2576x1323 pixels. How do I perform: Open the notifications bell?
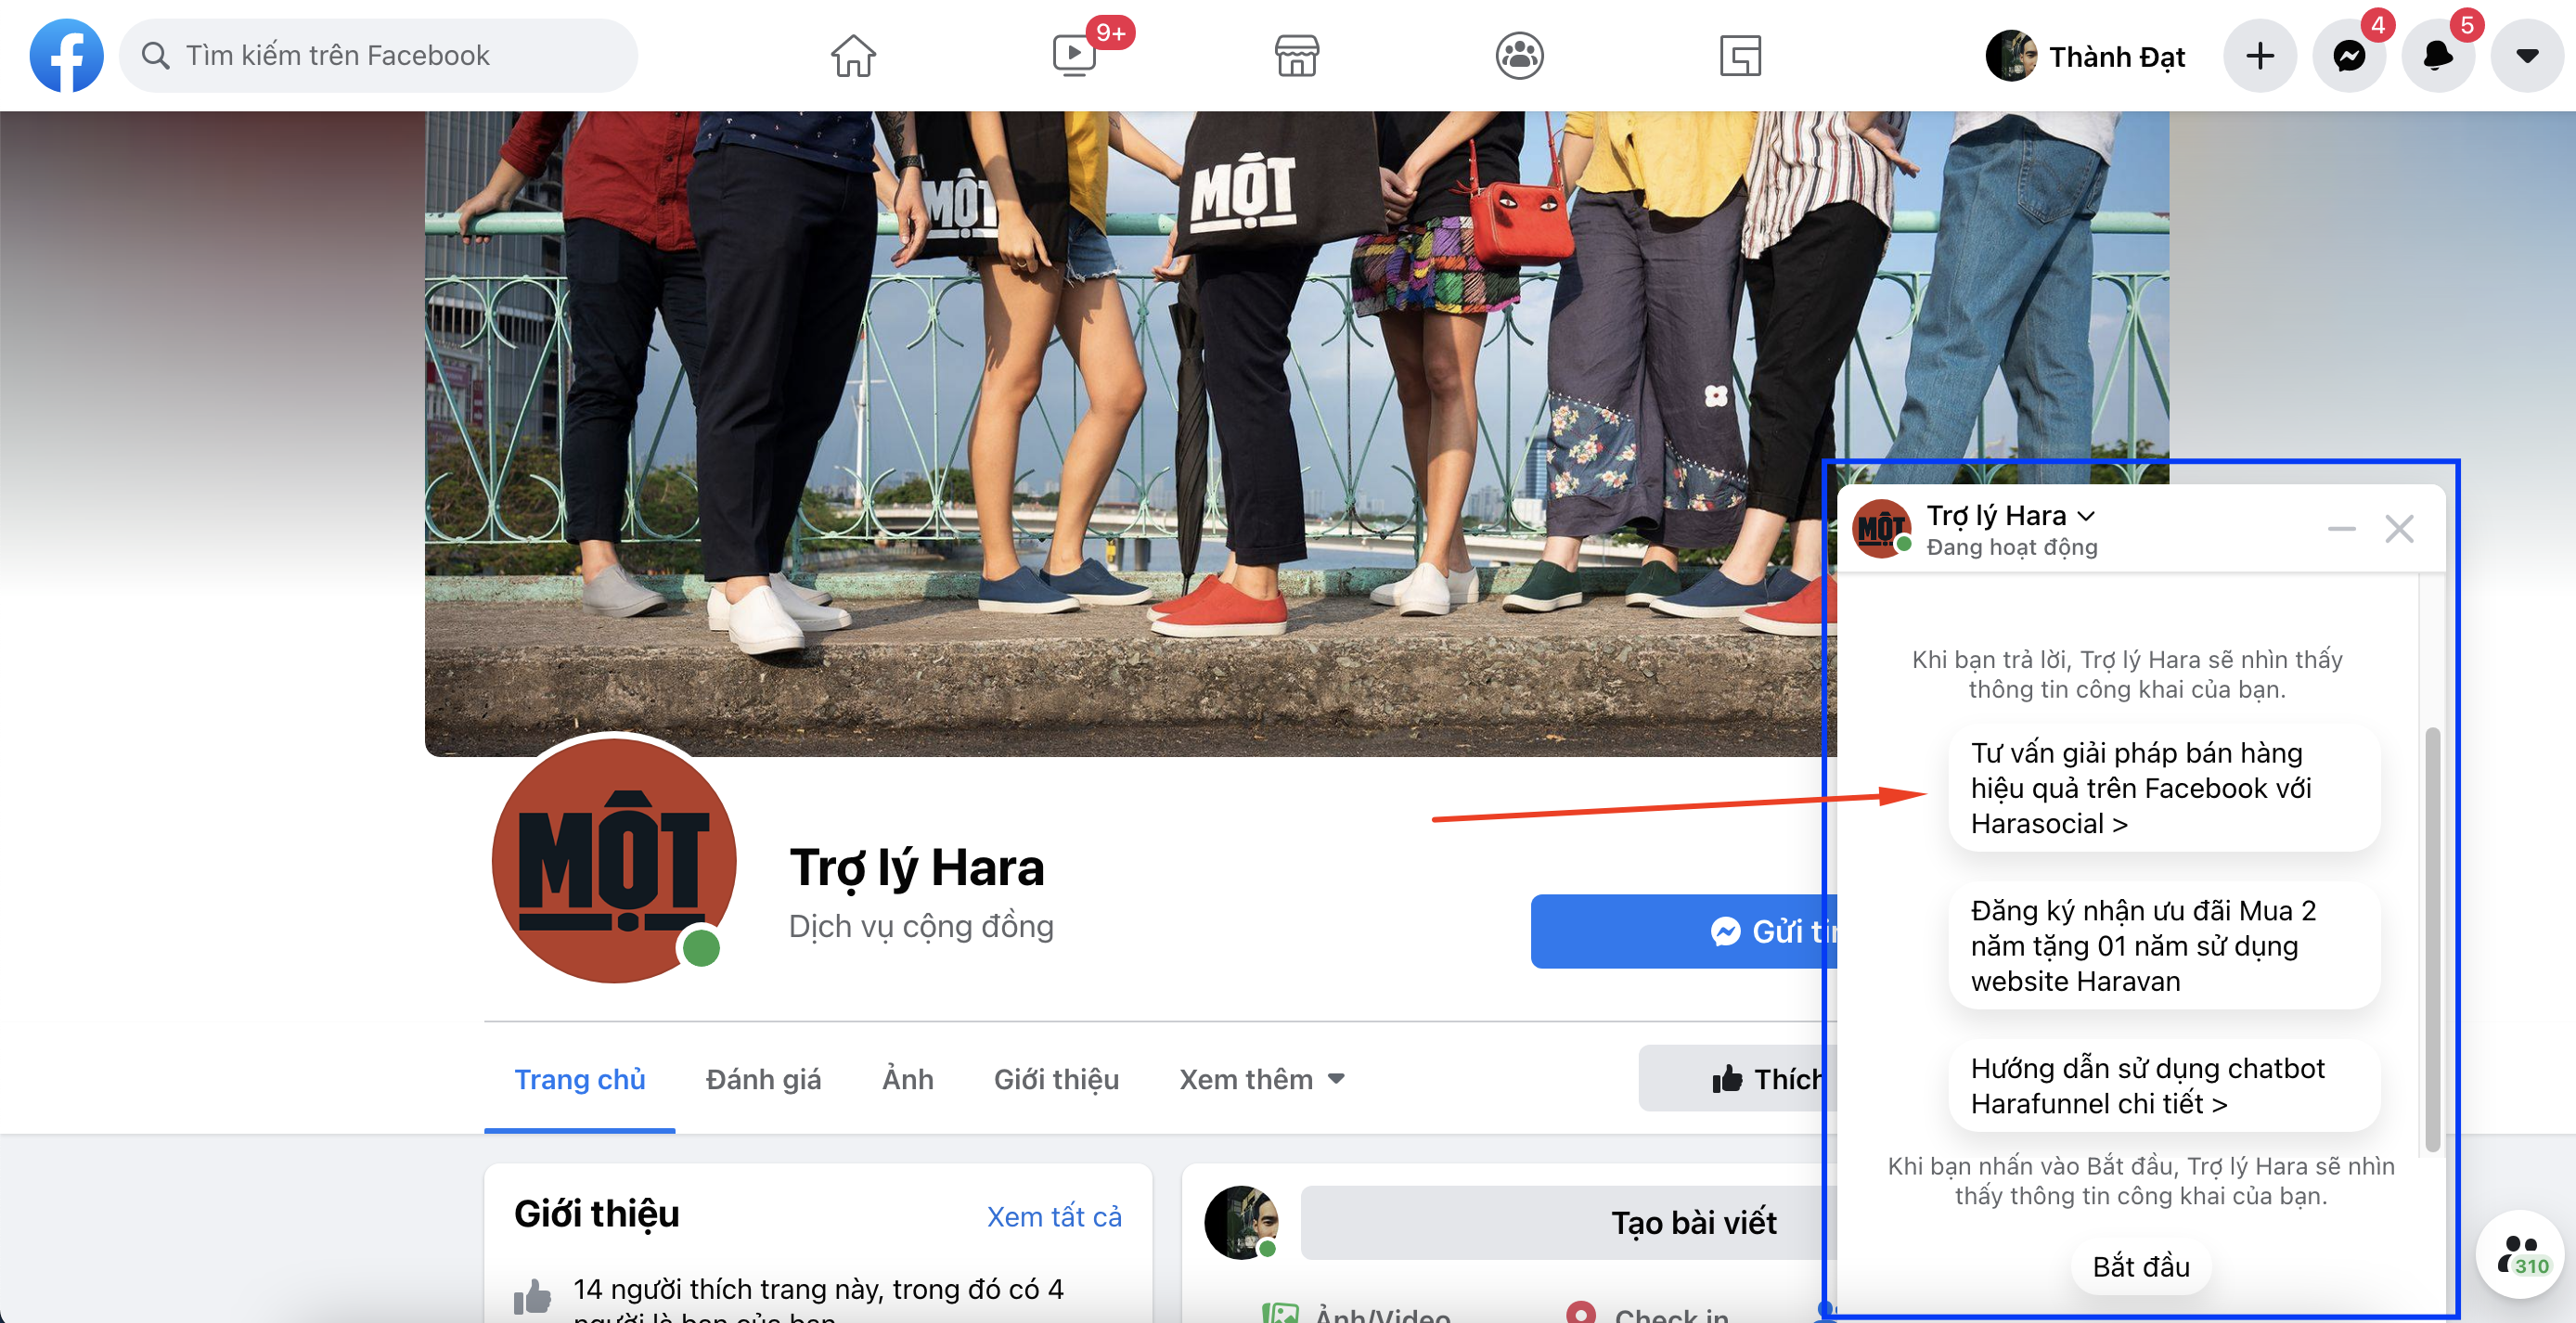(2438, 55)
